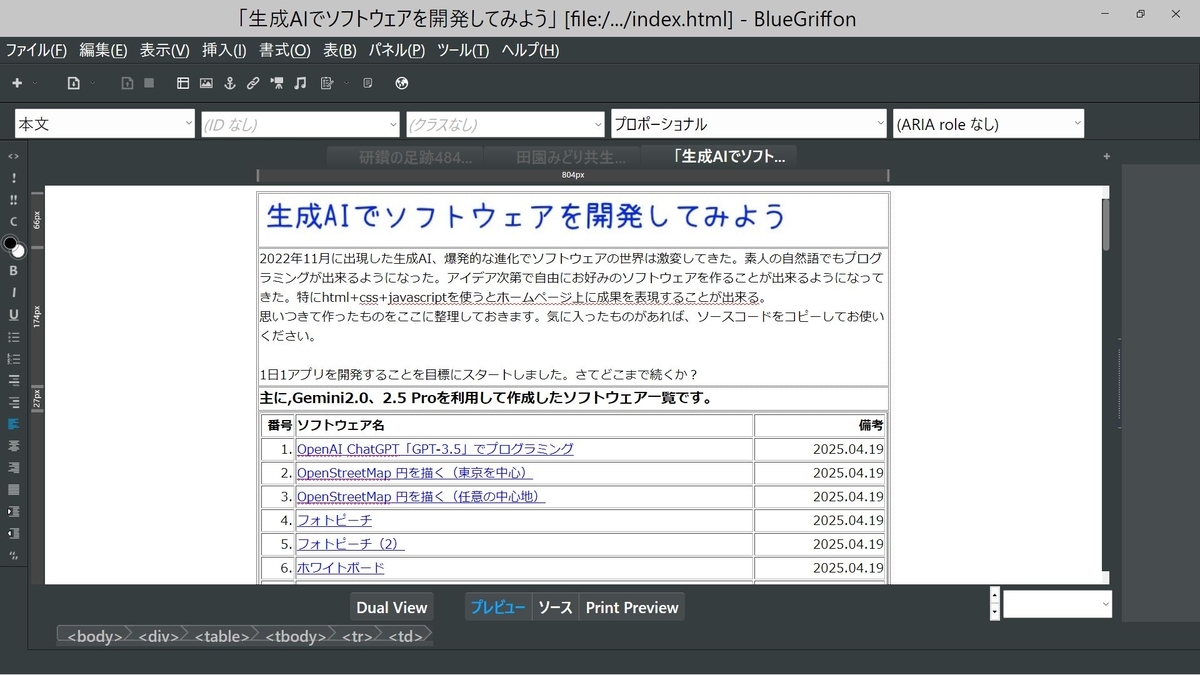Open the 本文 paragraph format dropdown
Screen dimensions: 1200x675
tap(105, 124)
